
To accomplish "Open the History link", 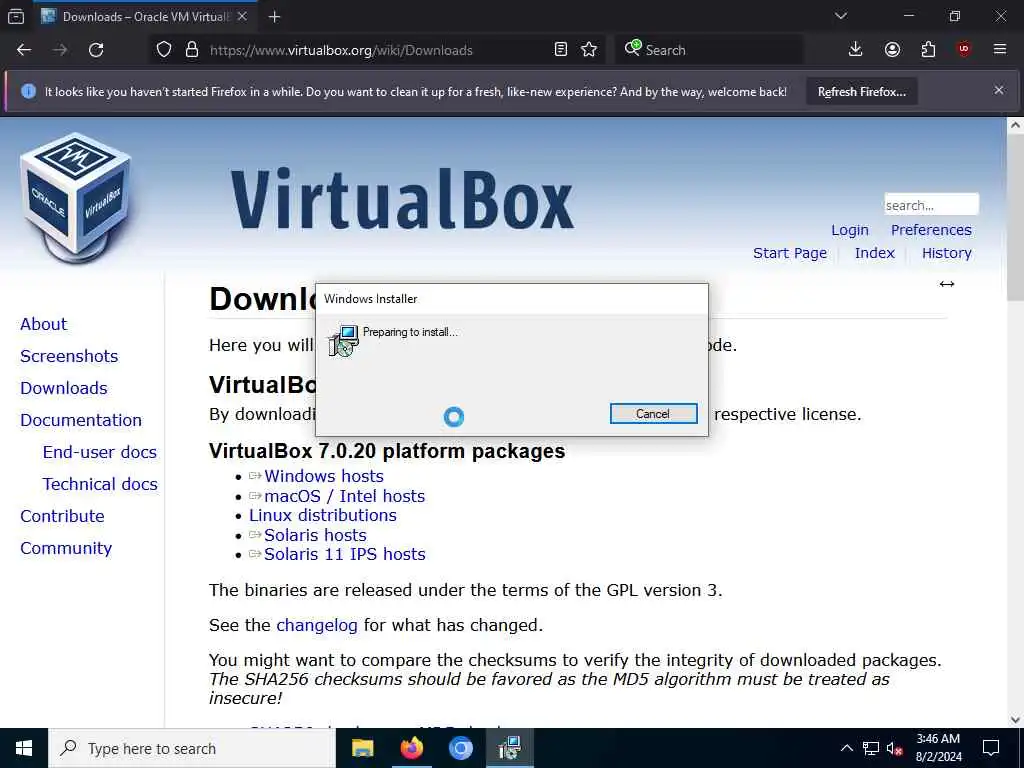I will click(947, 253).
